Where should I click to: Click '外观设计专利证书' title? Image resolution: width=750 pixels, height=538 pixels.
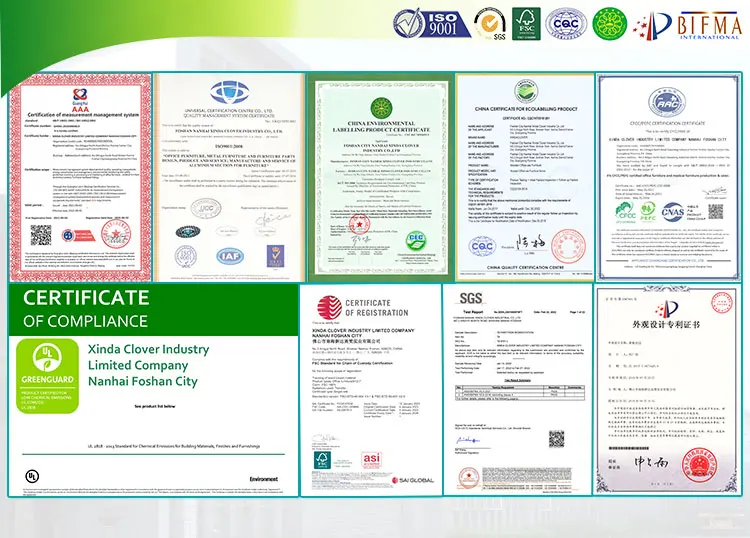click(x=666, y=324)
